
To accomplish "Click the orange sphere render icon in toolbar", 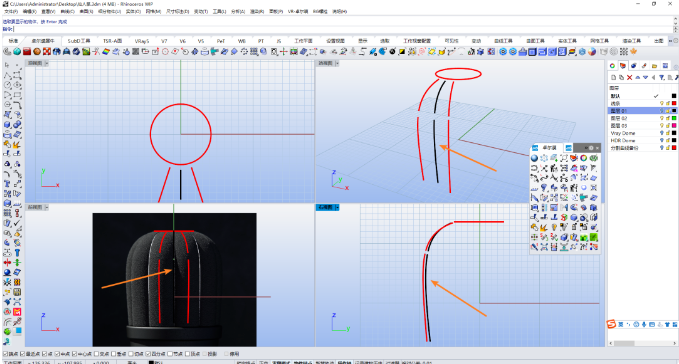I will click(x=37, y=52).
